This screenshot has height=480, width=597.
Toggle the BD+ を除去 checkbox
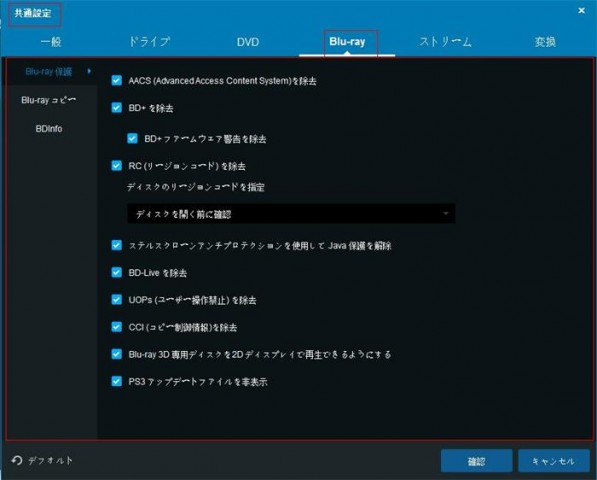[117, 108]
